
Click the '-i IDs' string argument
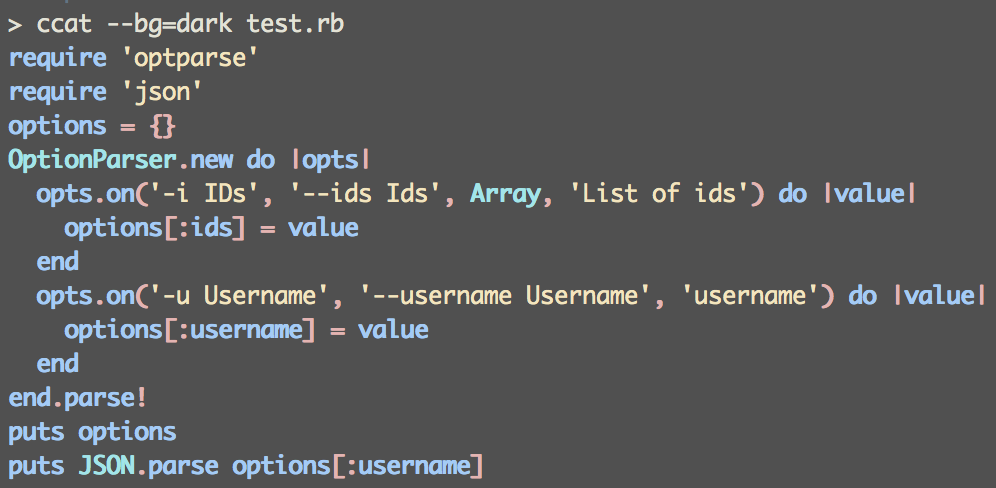[204, 194]
